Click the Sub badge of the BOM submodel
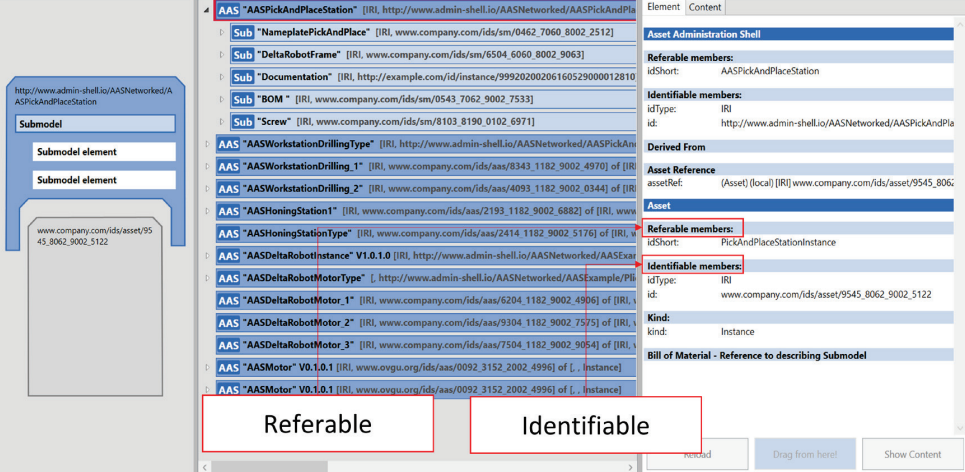965x472 pixels. (242, 99)
